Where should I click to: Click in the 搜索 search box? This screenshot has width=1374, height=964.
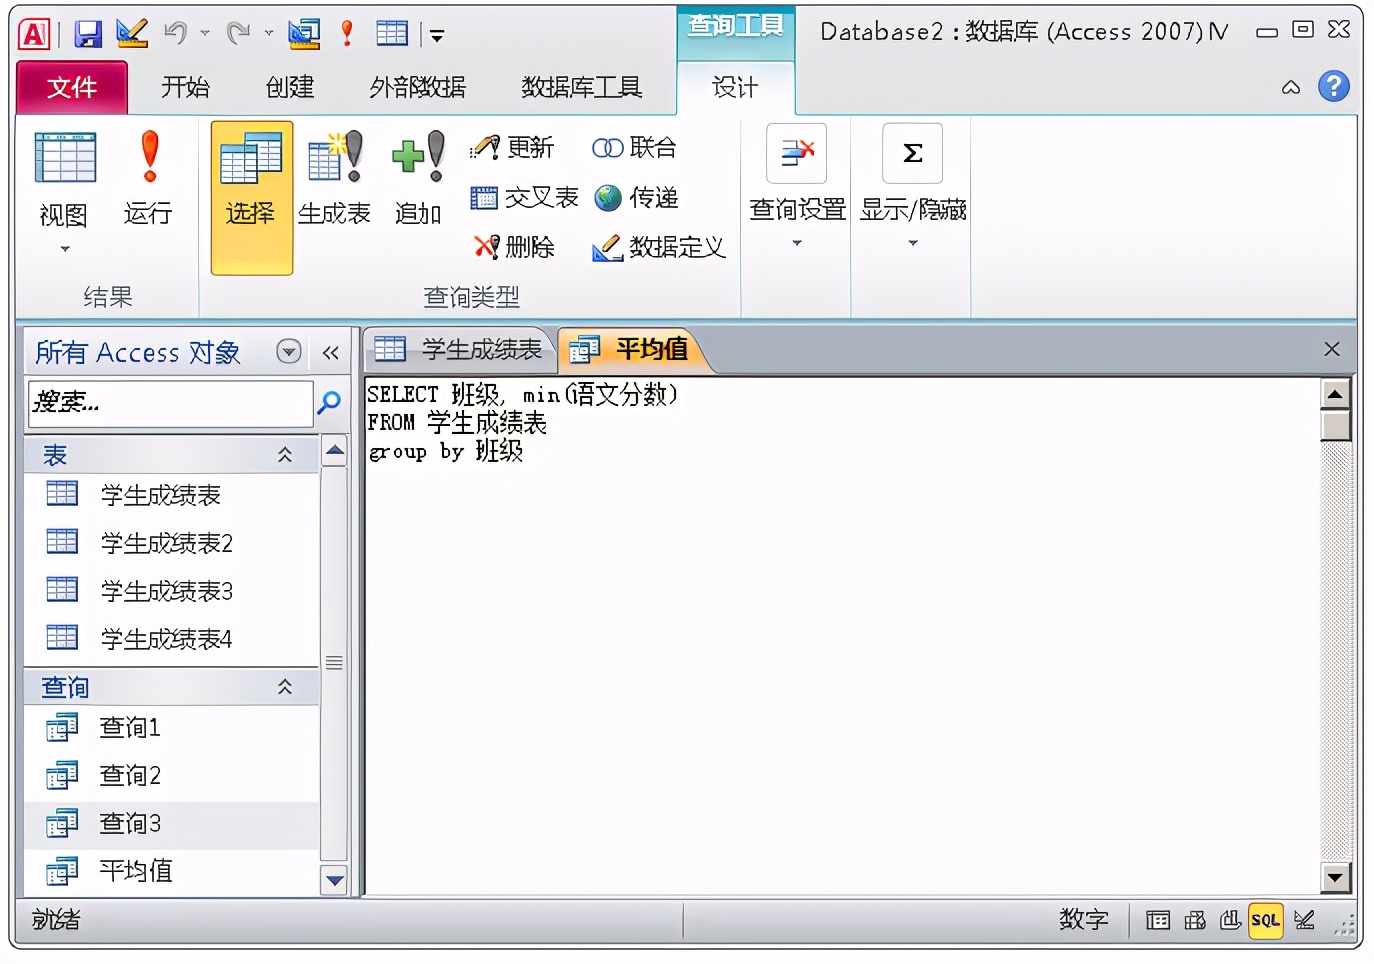pos(170,403)
